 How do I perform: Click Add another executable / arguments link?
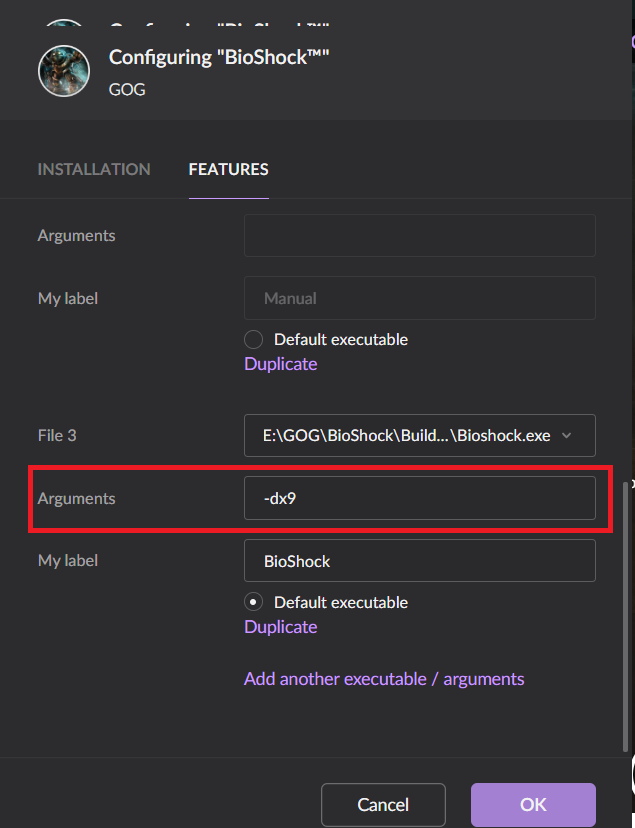(384, 679)
